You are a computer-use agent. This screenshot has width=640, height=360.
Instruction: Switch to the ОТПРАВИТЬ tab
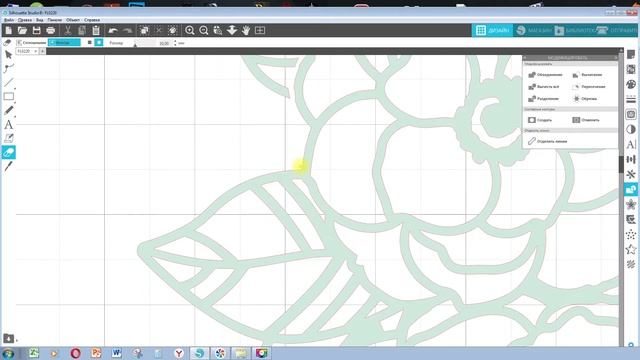(x=617, y=30)
